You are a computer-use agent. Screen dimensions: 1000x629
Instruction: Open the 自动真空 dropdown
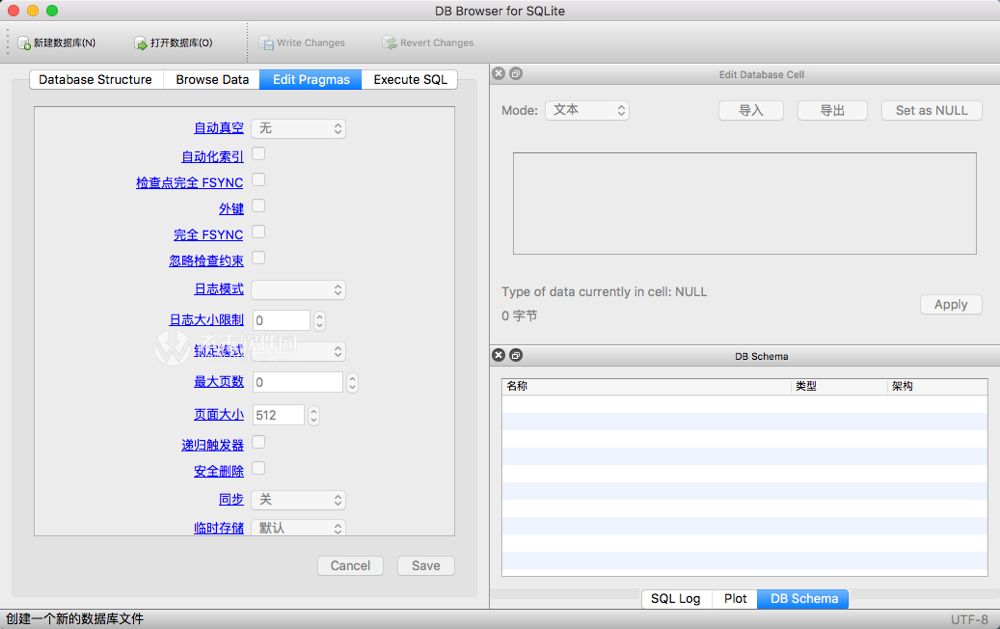tap(299, 128)
